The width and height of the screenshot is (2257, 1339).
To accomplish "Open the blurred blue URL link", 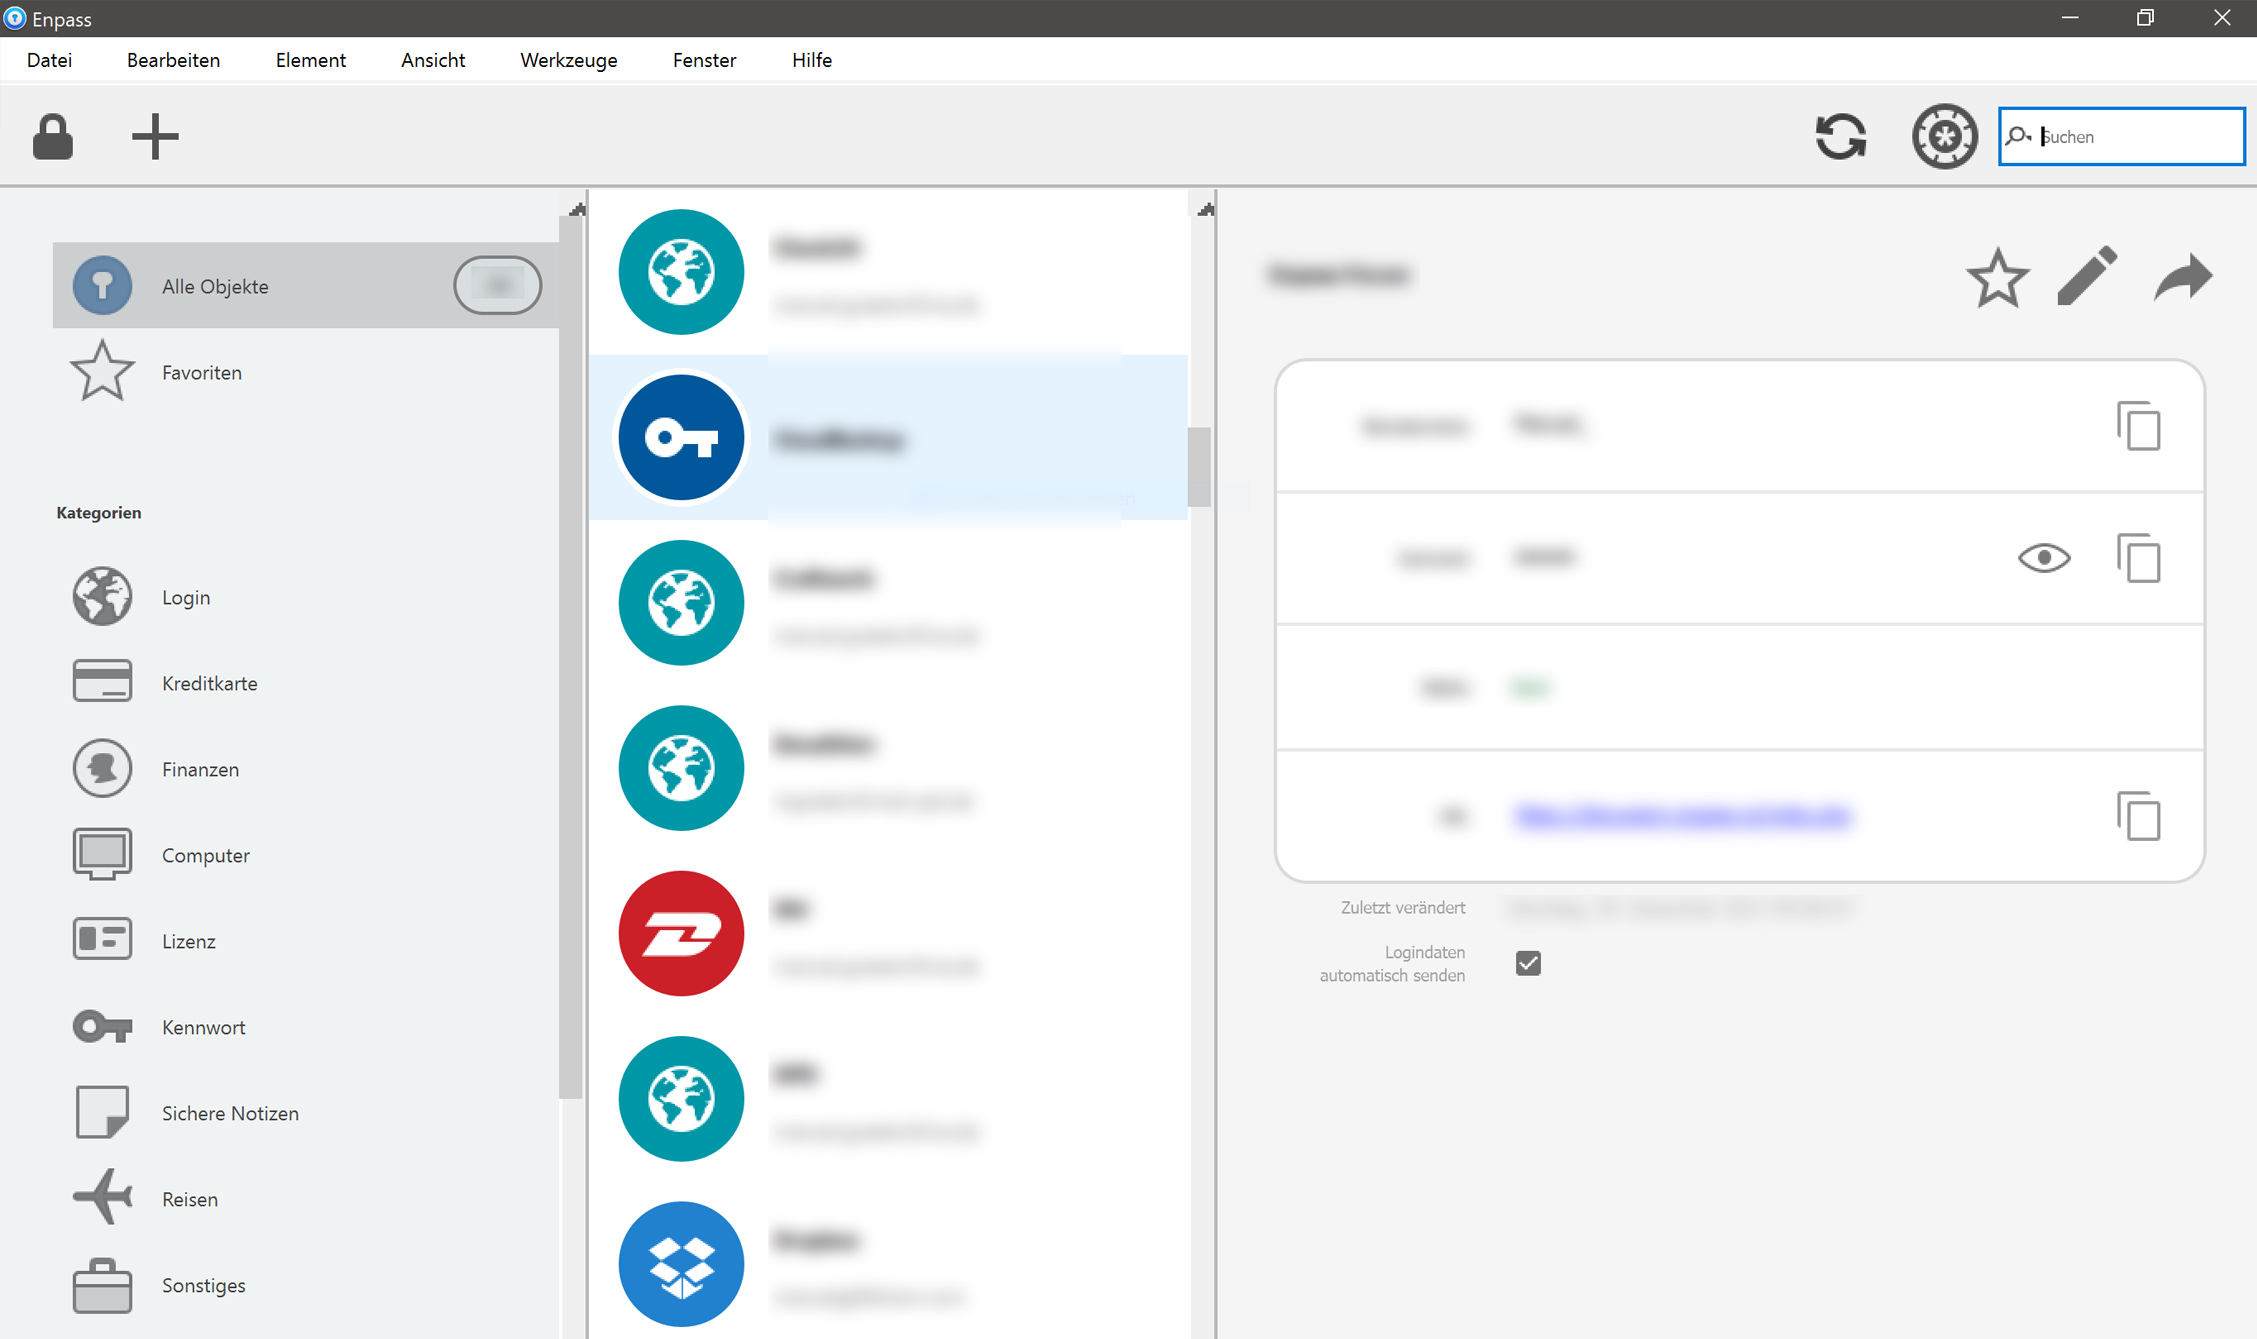I will (x=1681, y=816).
